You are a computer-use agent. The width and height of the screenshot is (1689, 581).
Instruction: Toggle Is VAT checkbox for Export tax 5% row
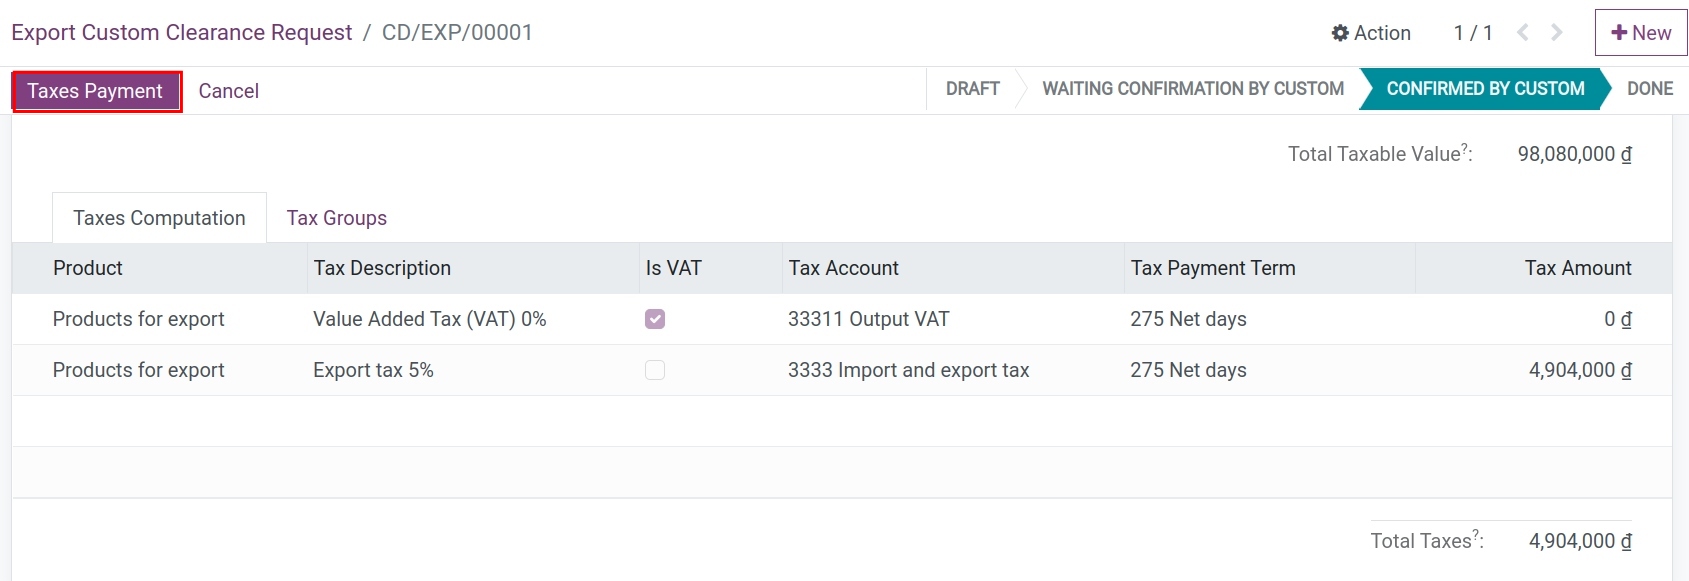(655, 370)
